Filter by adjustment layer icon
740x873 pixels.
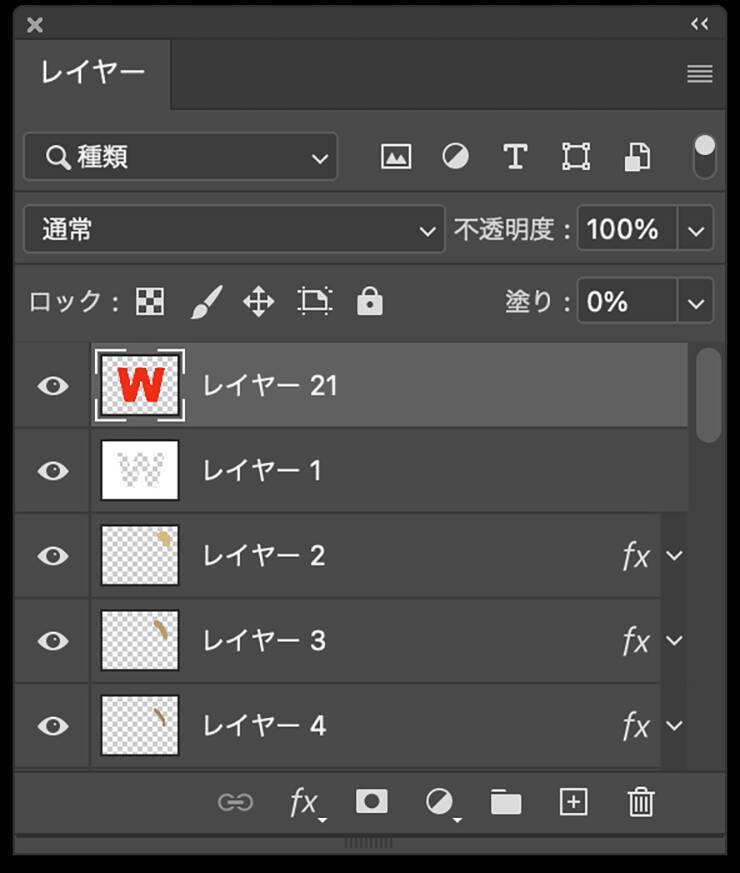(x=455, y=157)
